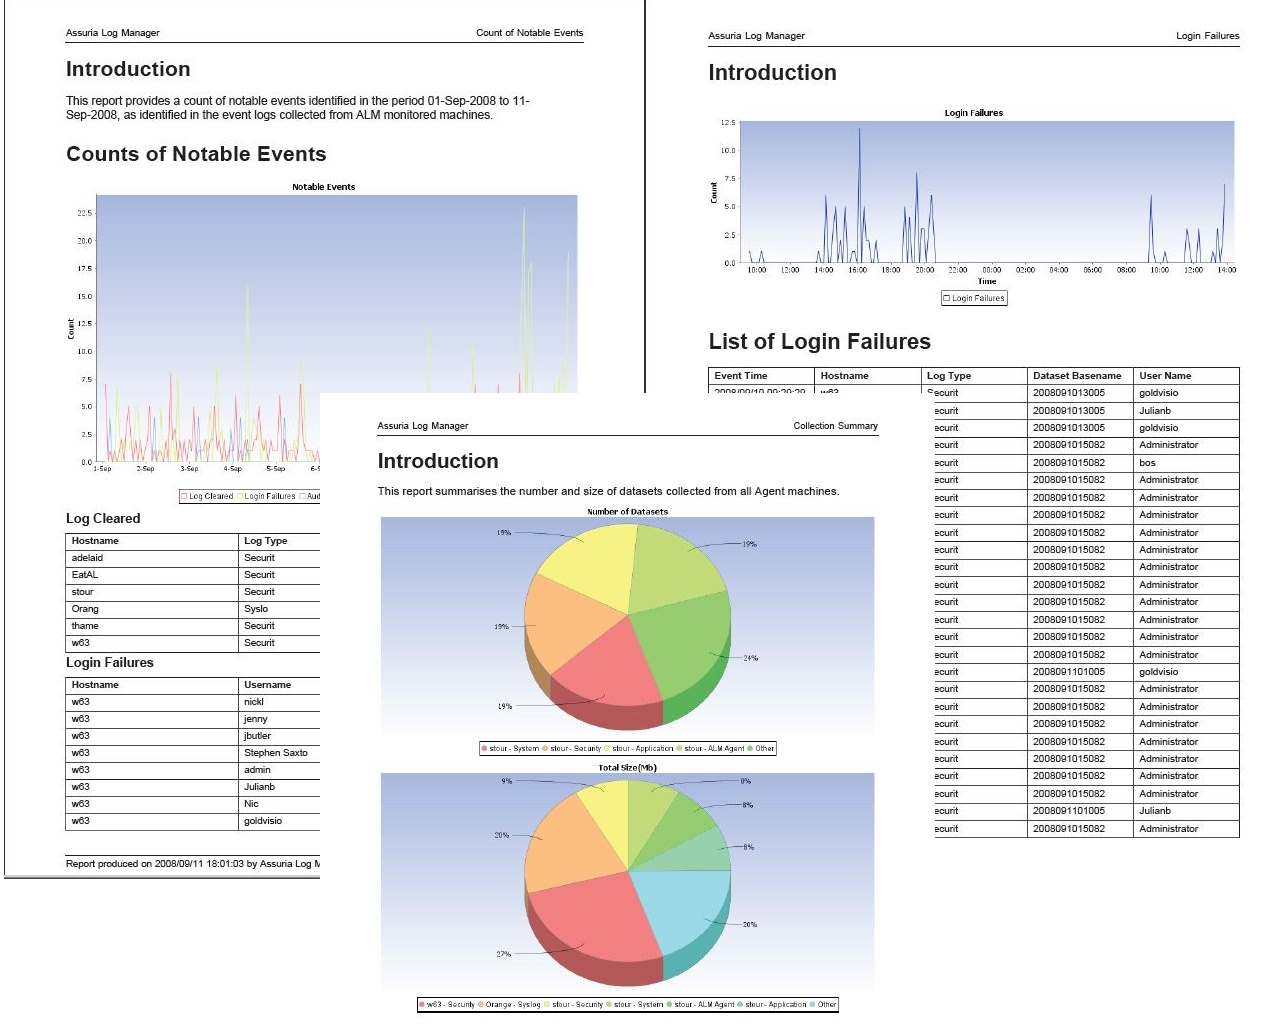Screen dimensions: 1280x1024
Task: Select the light blue 20% slice in Total Size pie
Action: click(680, 910)
